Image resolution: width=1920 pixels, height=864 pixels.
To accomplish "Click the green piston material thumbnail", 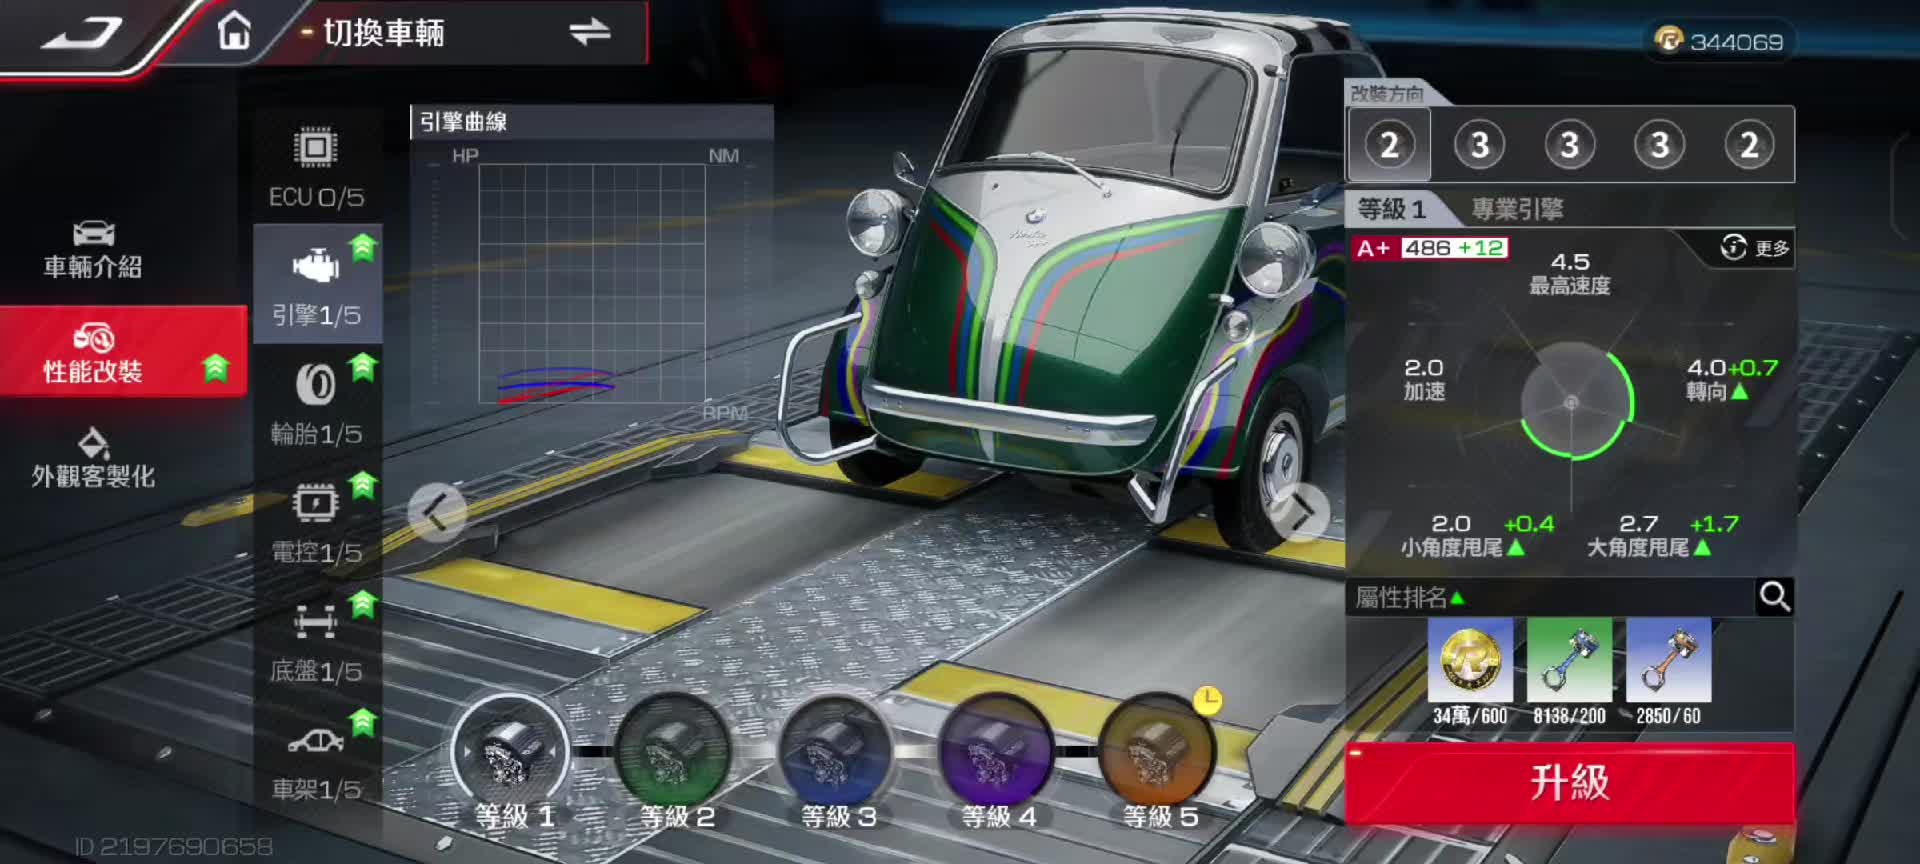I will click(x=1569, y=660).
